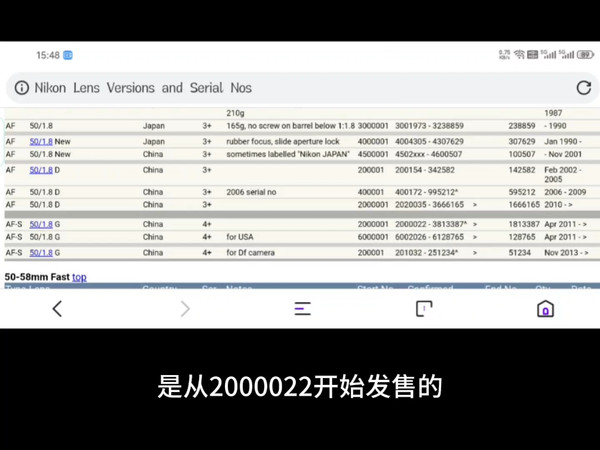Select text 'rubber focus, slide aperture lock'
The height and width of the screenshot is (450, 600).
(x=283, y=141)
